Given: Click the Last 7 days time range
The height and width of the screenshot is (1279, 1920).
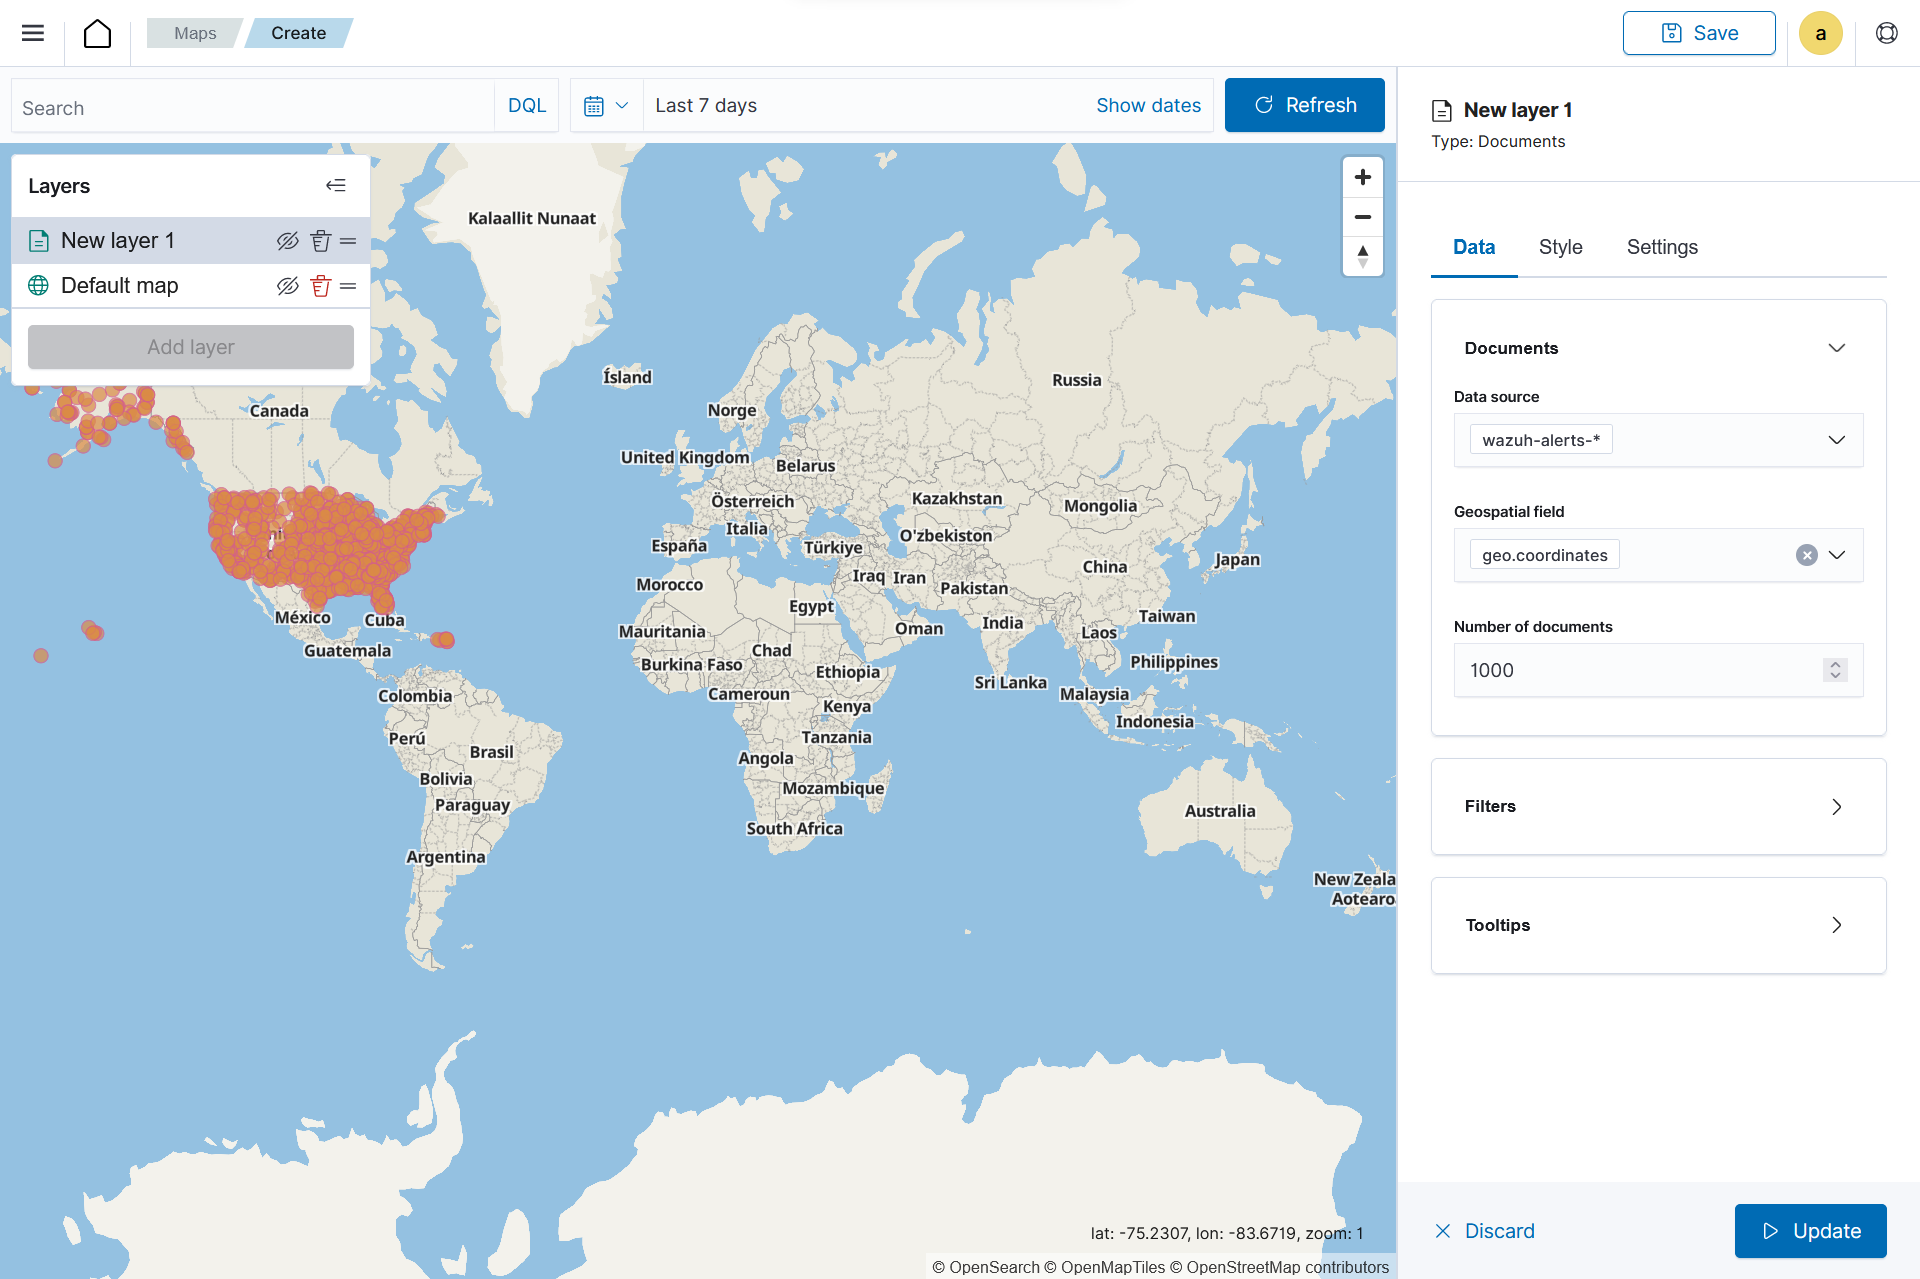Looking at the screenshot, I should point(706,105).
